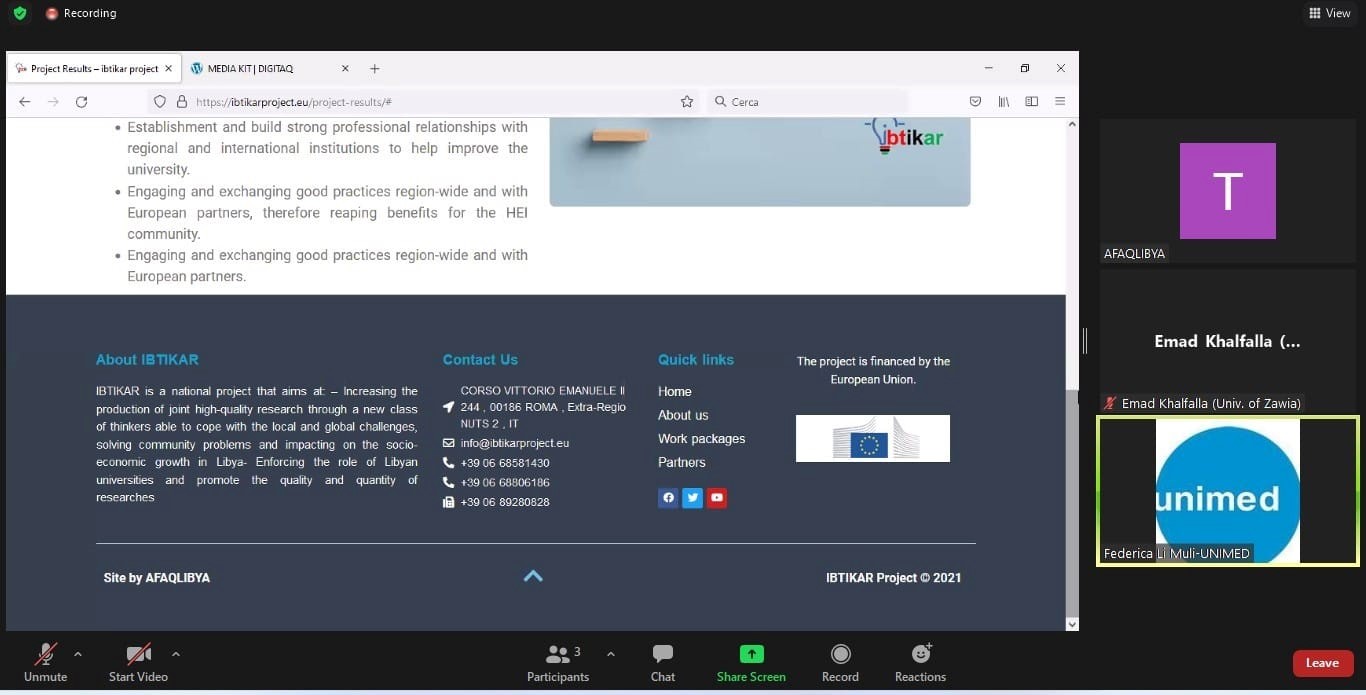Image resolution: width=1366 pixels, height=695 pixels.
Task: Close the Project Results tab
Action: click(x=168, y=69)
